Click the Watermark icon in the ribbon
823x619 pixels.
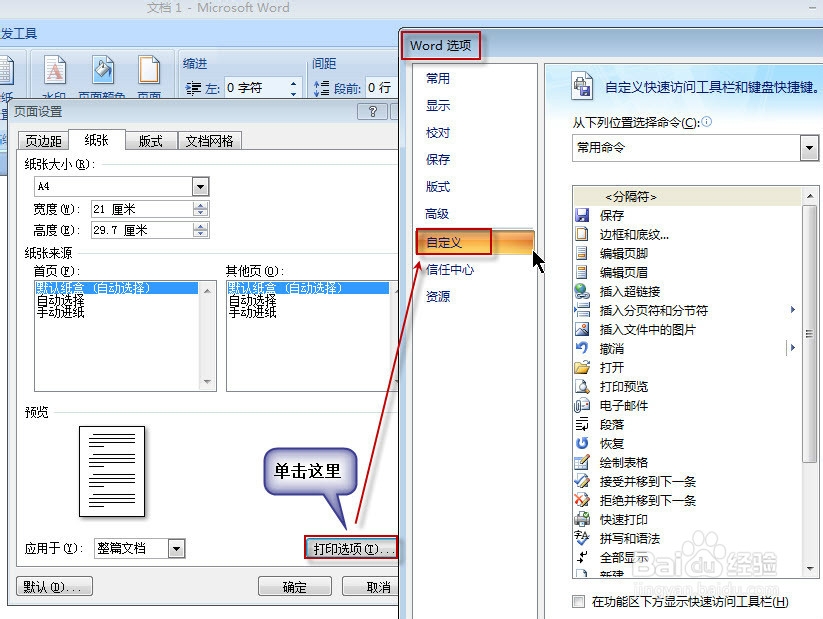55,70
